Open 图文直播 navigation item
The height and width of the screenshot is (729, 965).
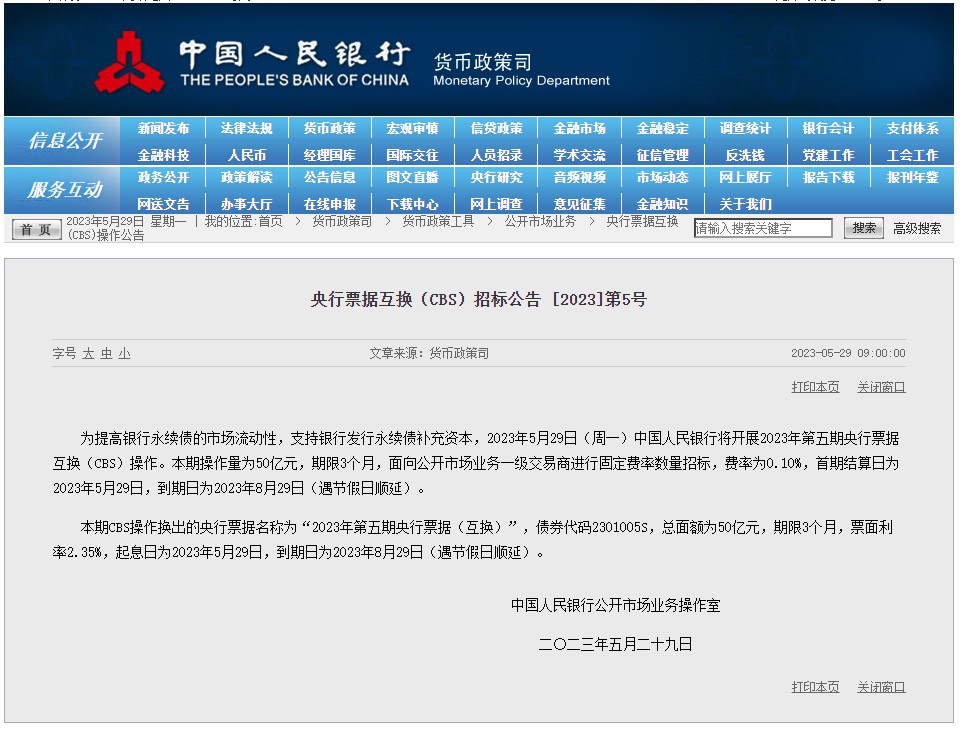point(412,178)
